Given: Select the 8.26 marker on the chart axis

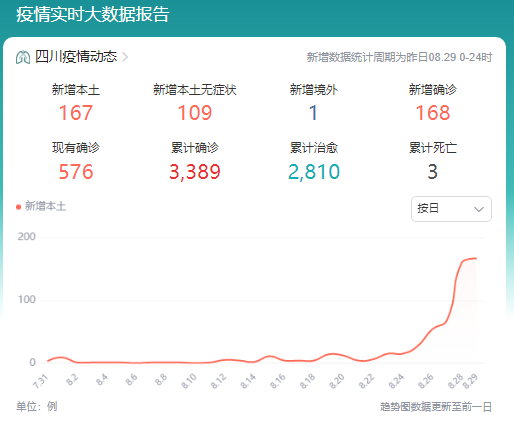Looking at the screenshot, I should (426, 381).
